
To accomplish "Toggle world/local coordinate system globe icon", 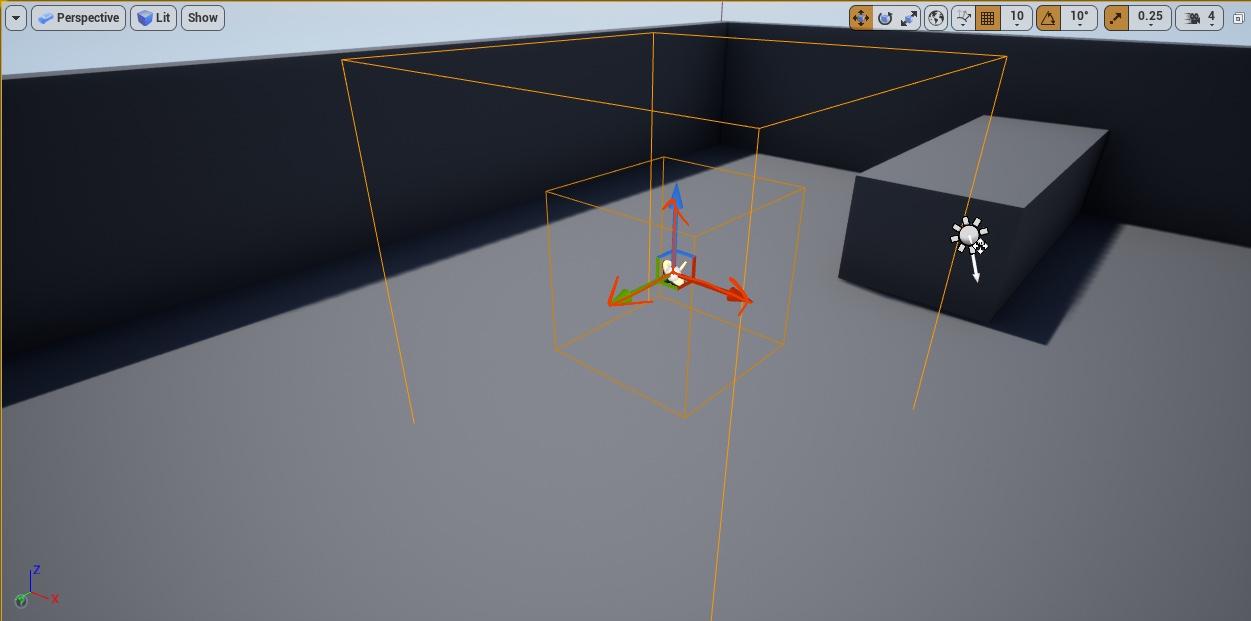I will point(936,18).
